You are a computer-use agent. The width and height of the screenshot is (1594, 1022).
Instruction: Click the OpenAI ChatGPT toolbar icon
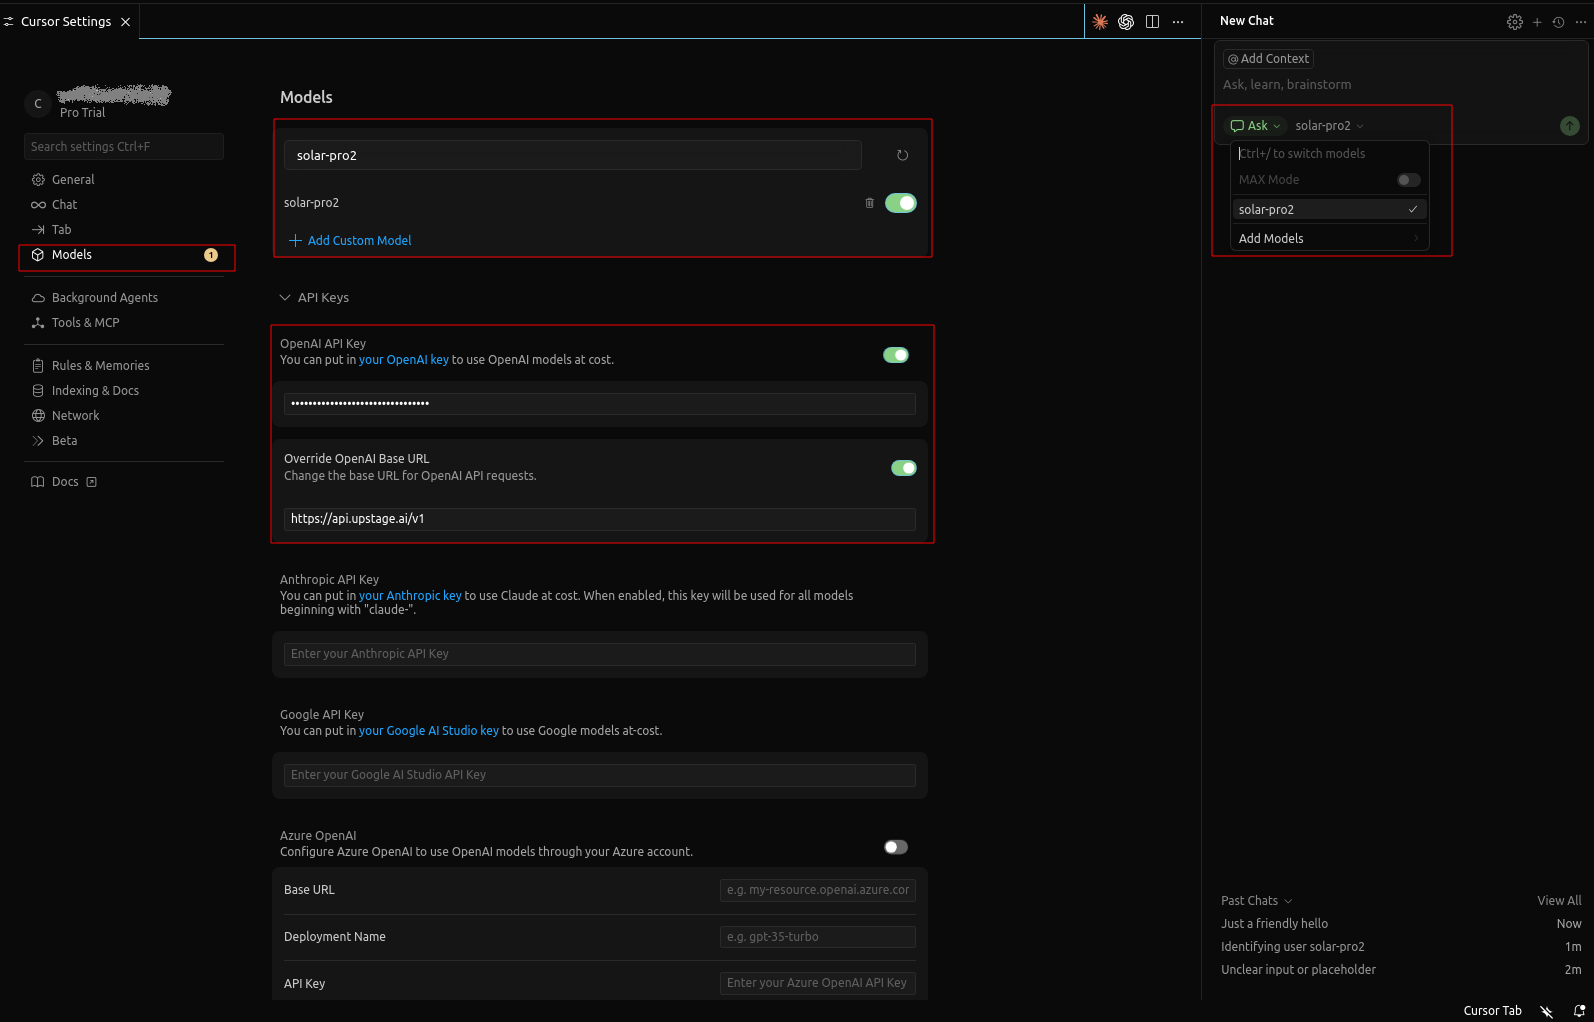click(x=1126, y=21)
